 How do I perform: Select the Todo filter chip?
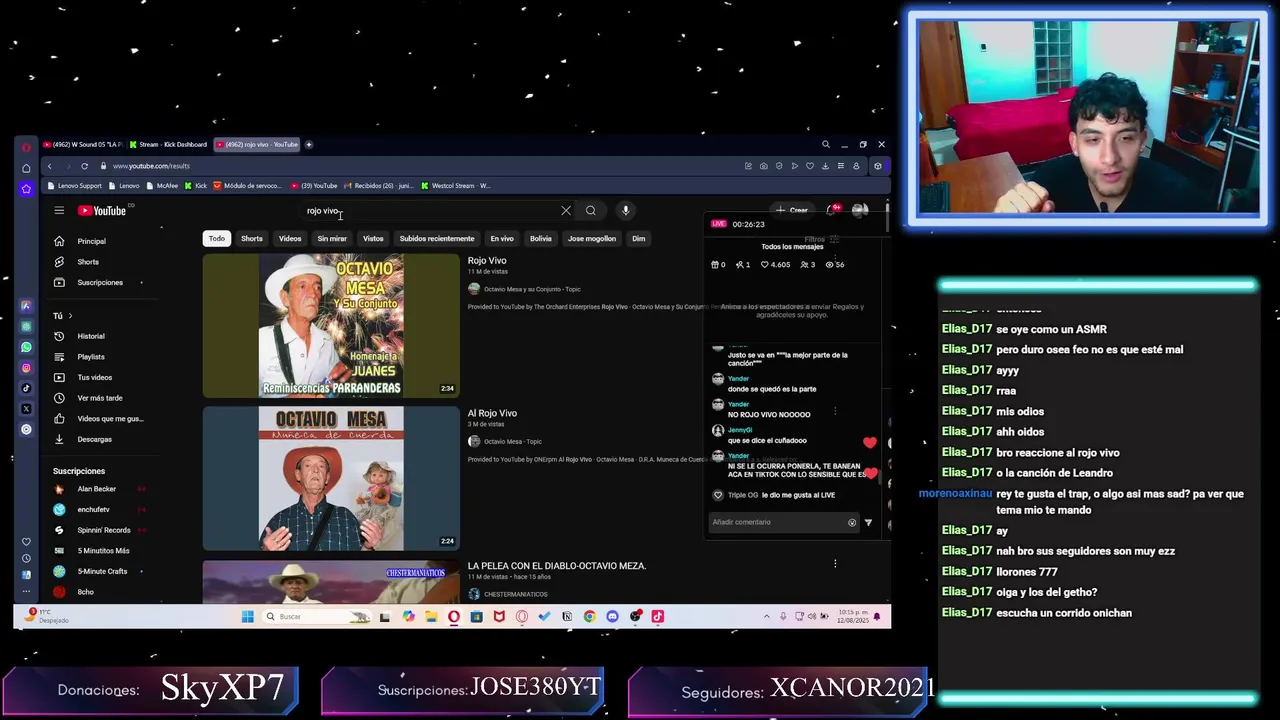tap(217, 239)
